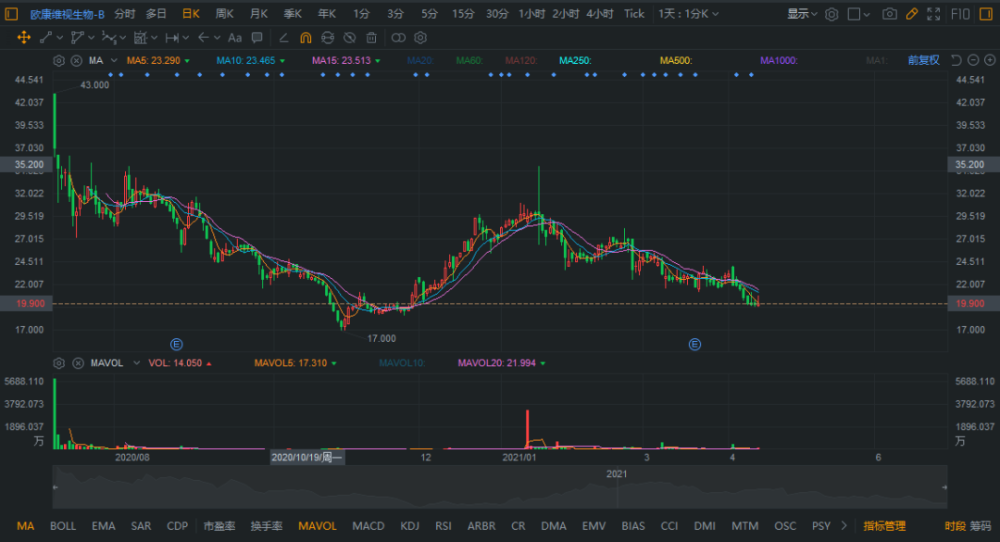Open MAVOL indicator settings gear
1000x542 pixels.
click(x=59, y=363)
